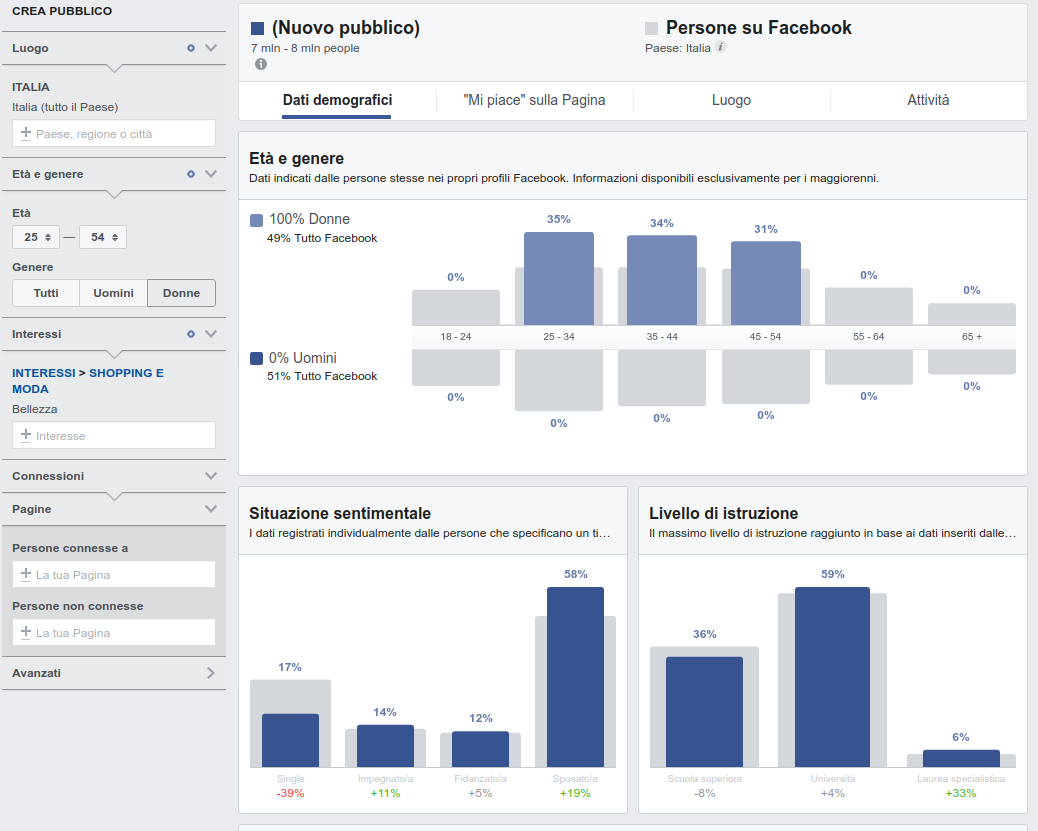1038x831 pixels.
Task: Click the +33% value under Laurea specialistica
Action: click(961, 793)
